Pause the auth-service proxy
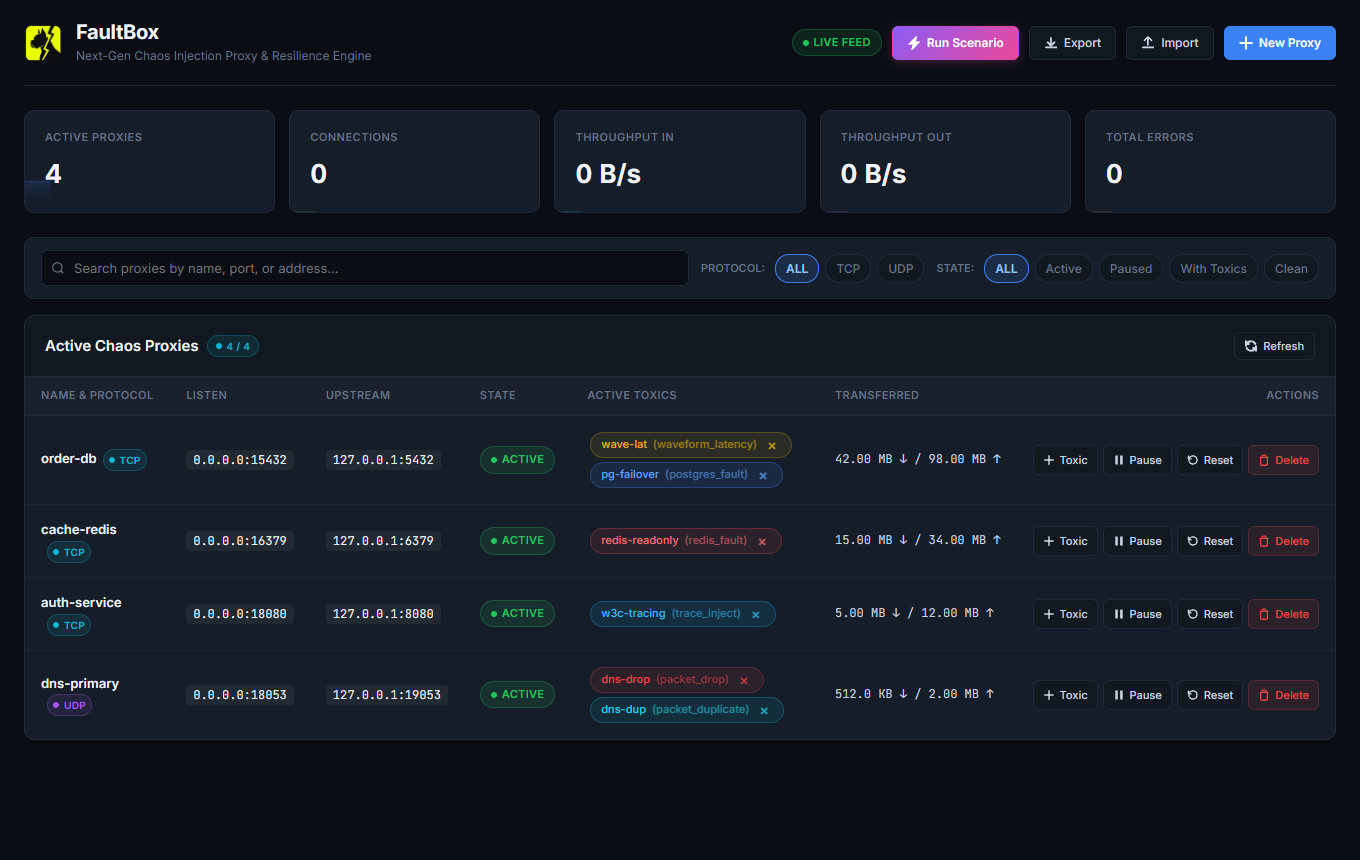 (1137, 614)
